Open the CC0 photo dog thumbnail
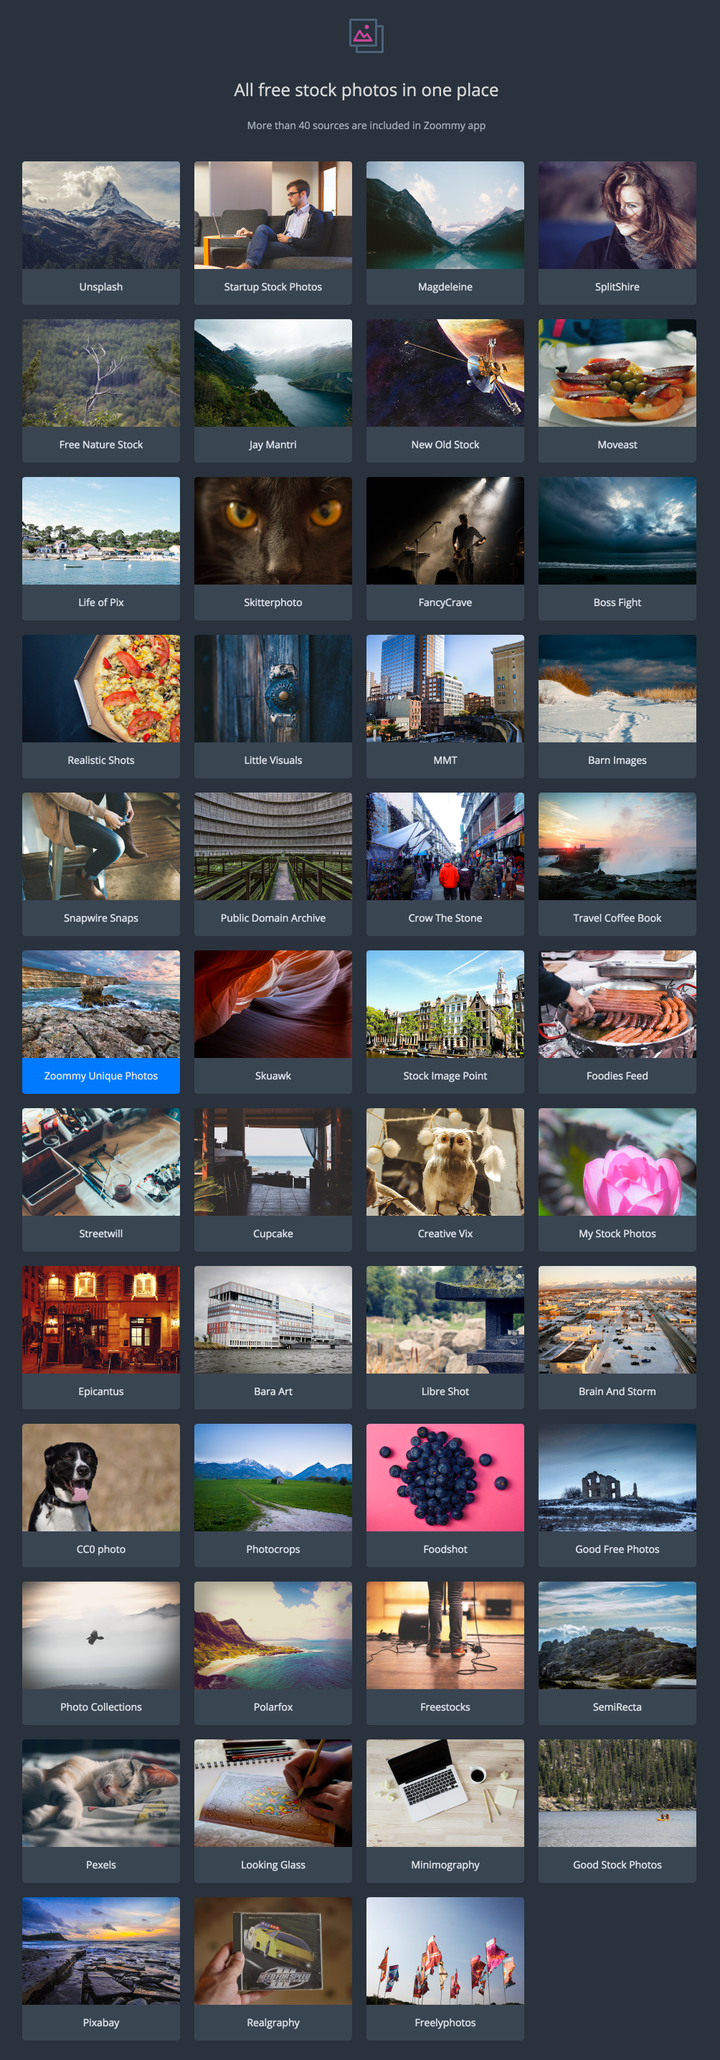This screenshot has height=2060, width=720. pos(101,1478)
